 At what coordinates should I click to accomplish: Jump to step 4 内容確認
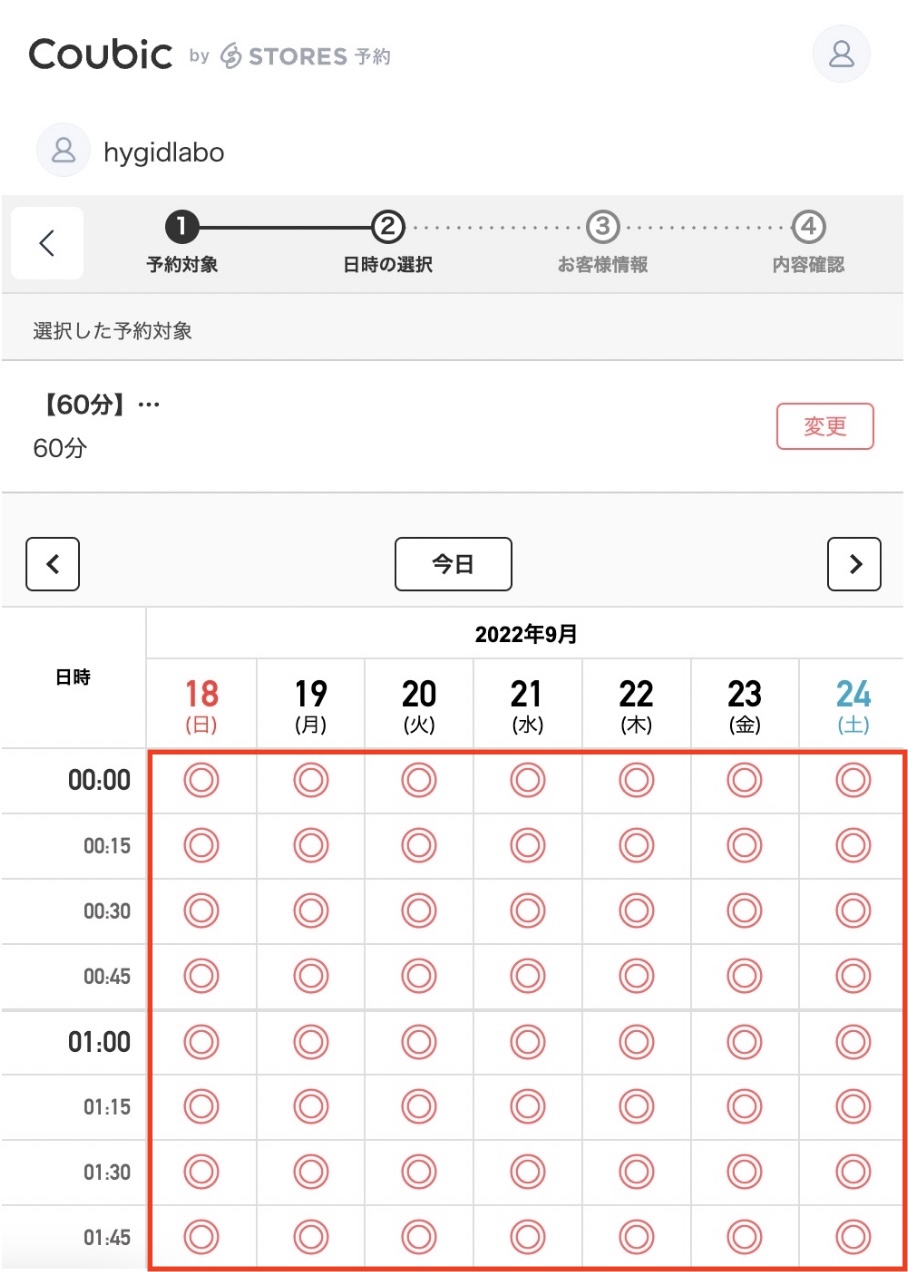808,243
